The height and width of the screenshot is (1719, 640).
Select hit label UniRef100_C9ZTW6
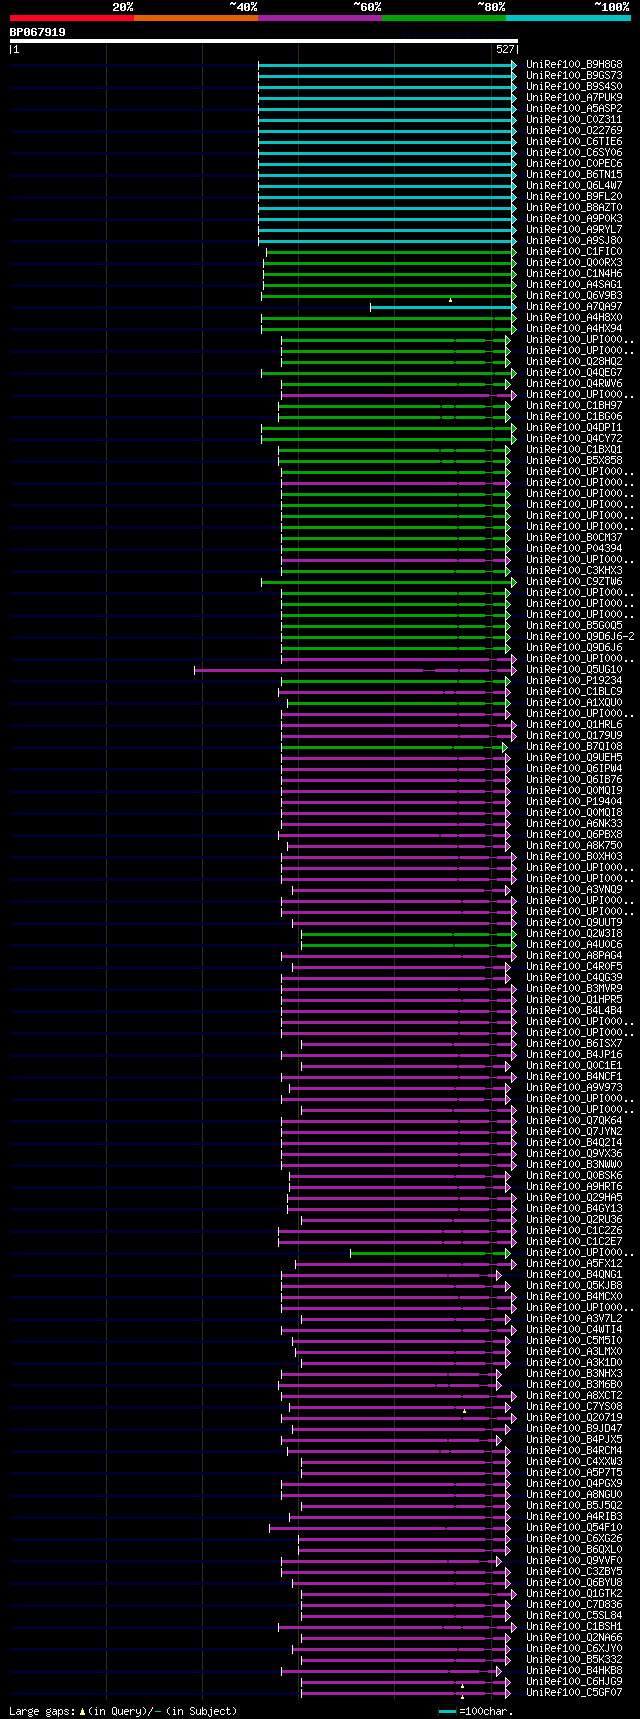(x=574, y=581)
